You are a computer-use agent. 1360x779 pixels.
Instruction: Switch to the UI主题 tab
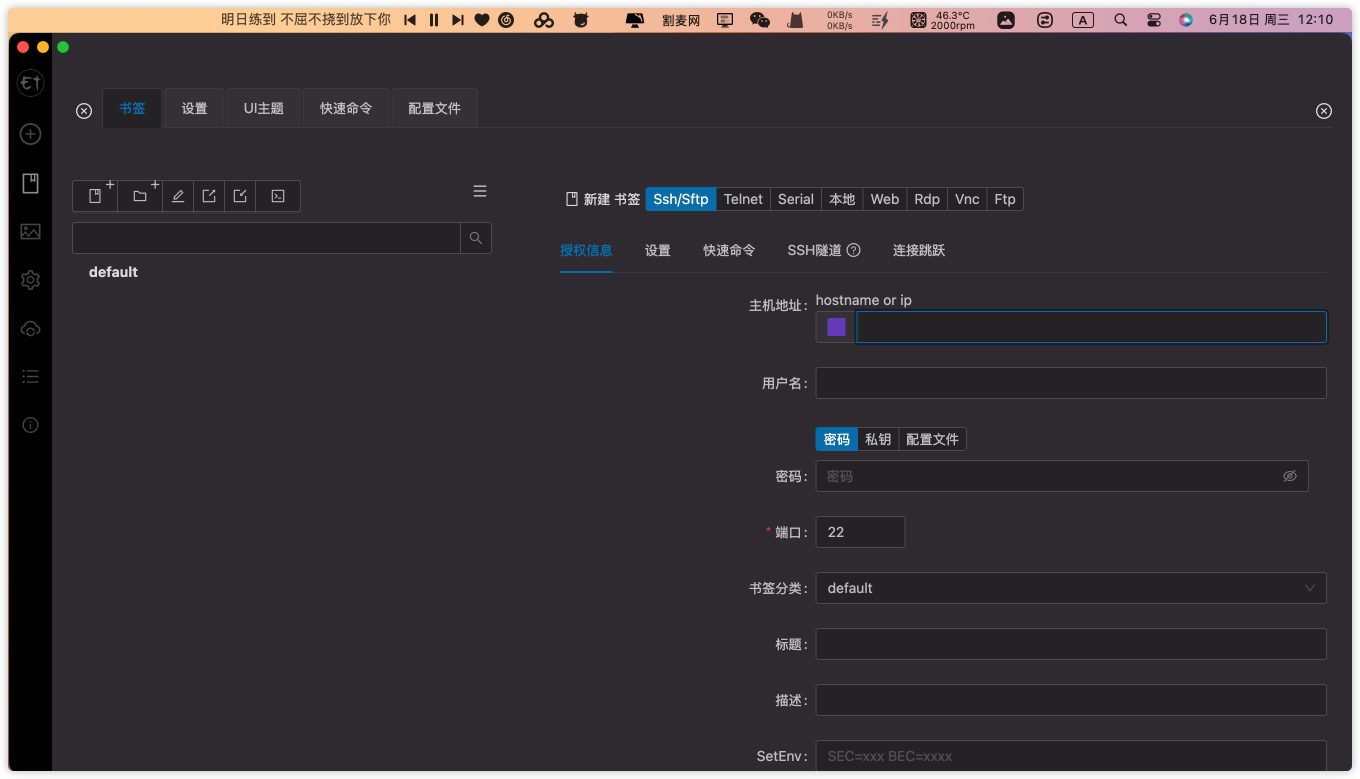click(x=264, y=108)
